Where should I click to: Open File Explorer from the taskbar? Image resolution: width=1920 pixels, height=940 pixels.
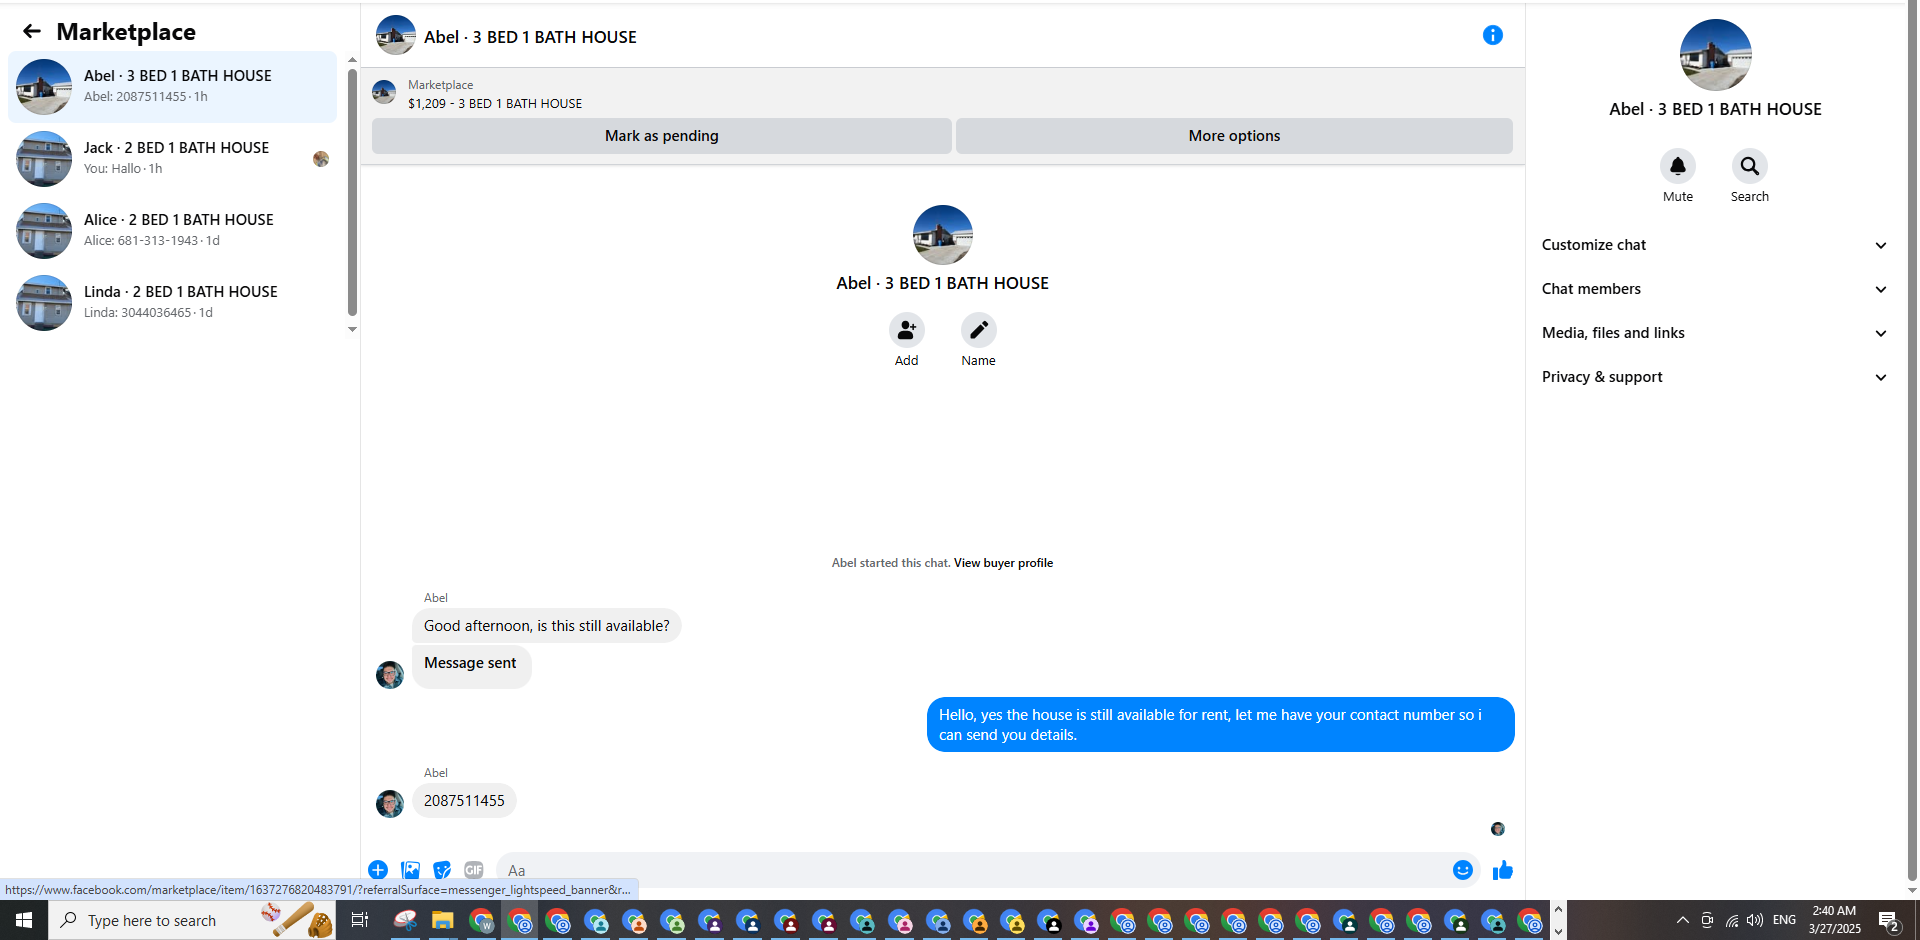pos(443,920)
